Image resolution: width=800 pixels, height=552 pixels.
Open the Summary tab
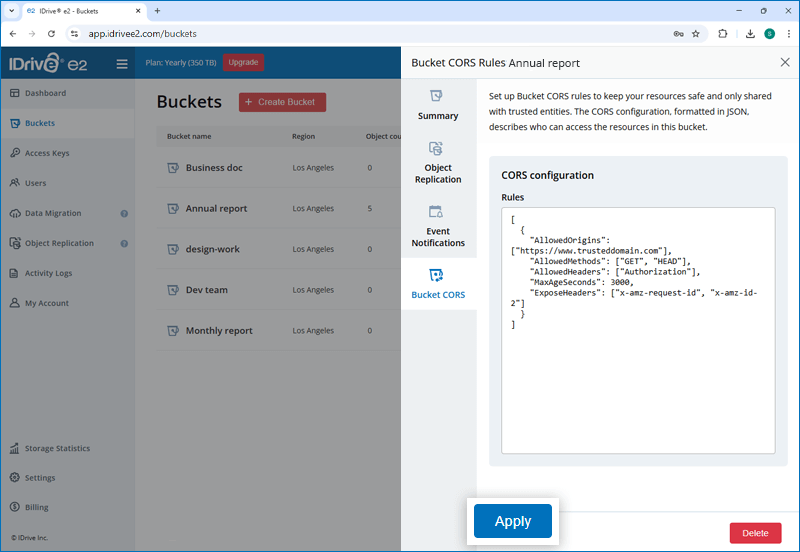[x=438, y=104]
